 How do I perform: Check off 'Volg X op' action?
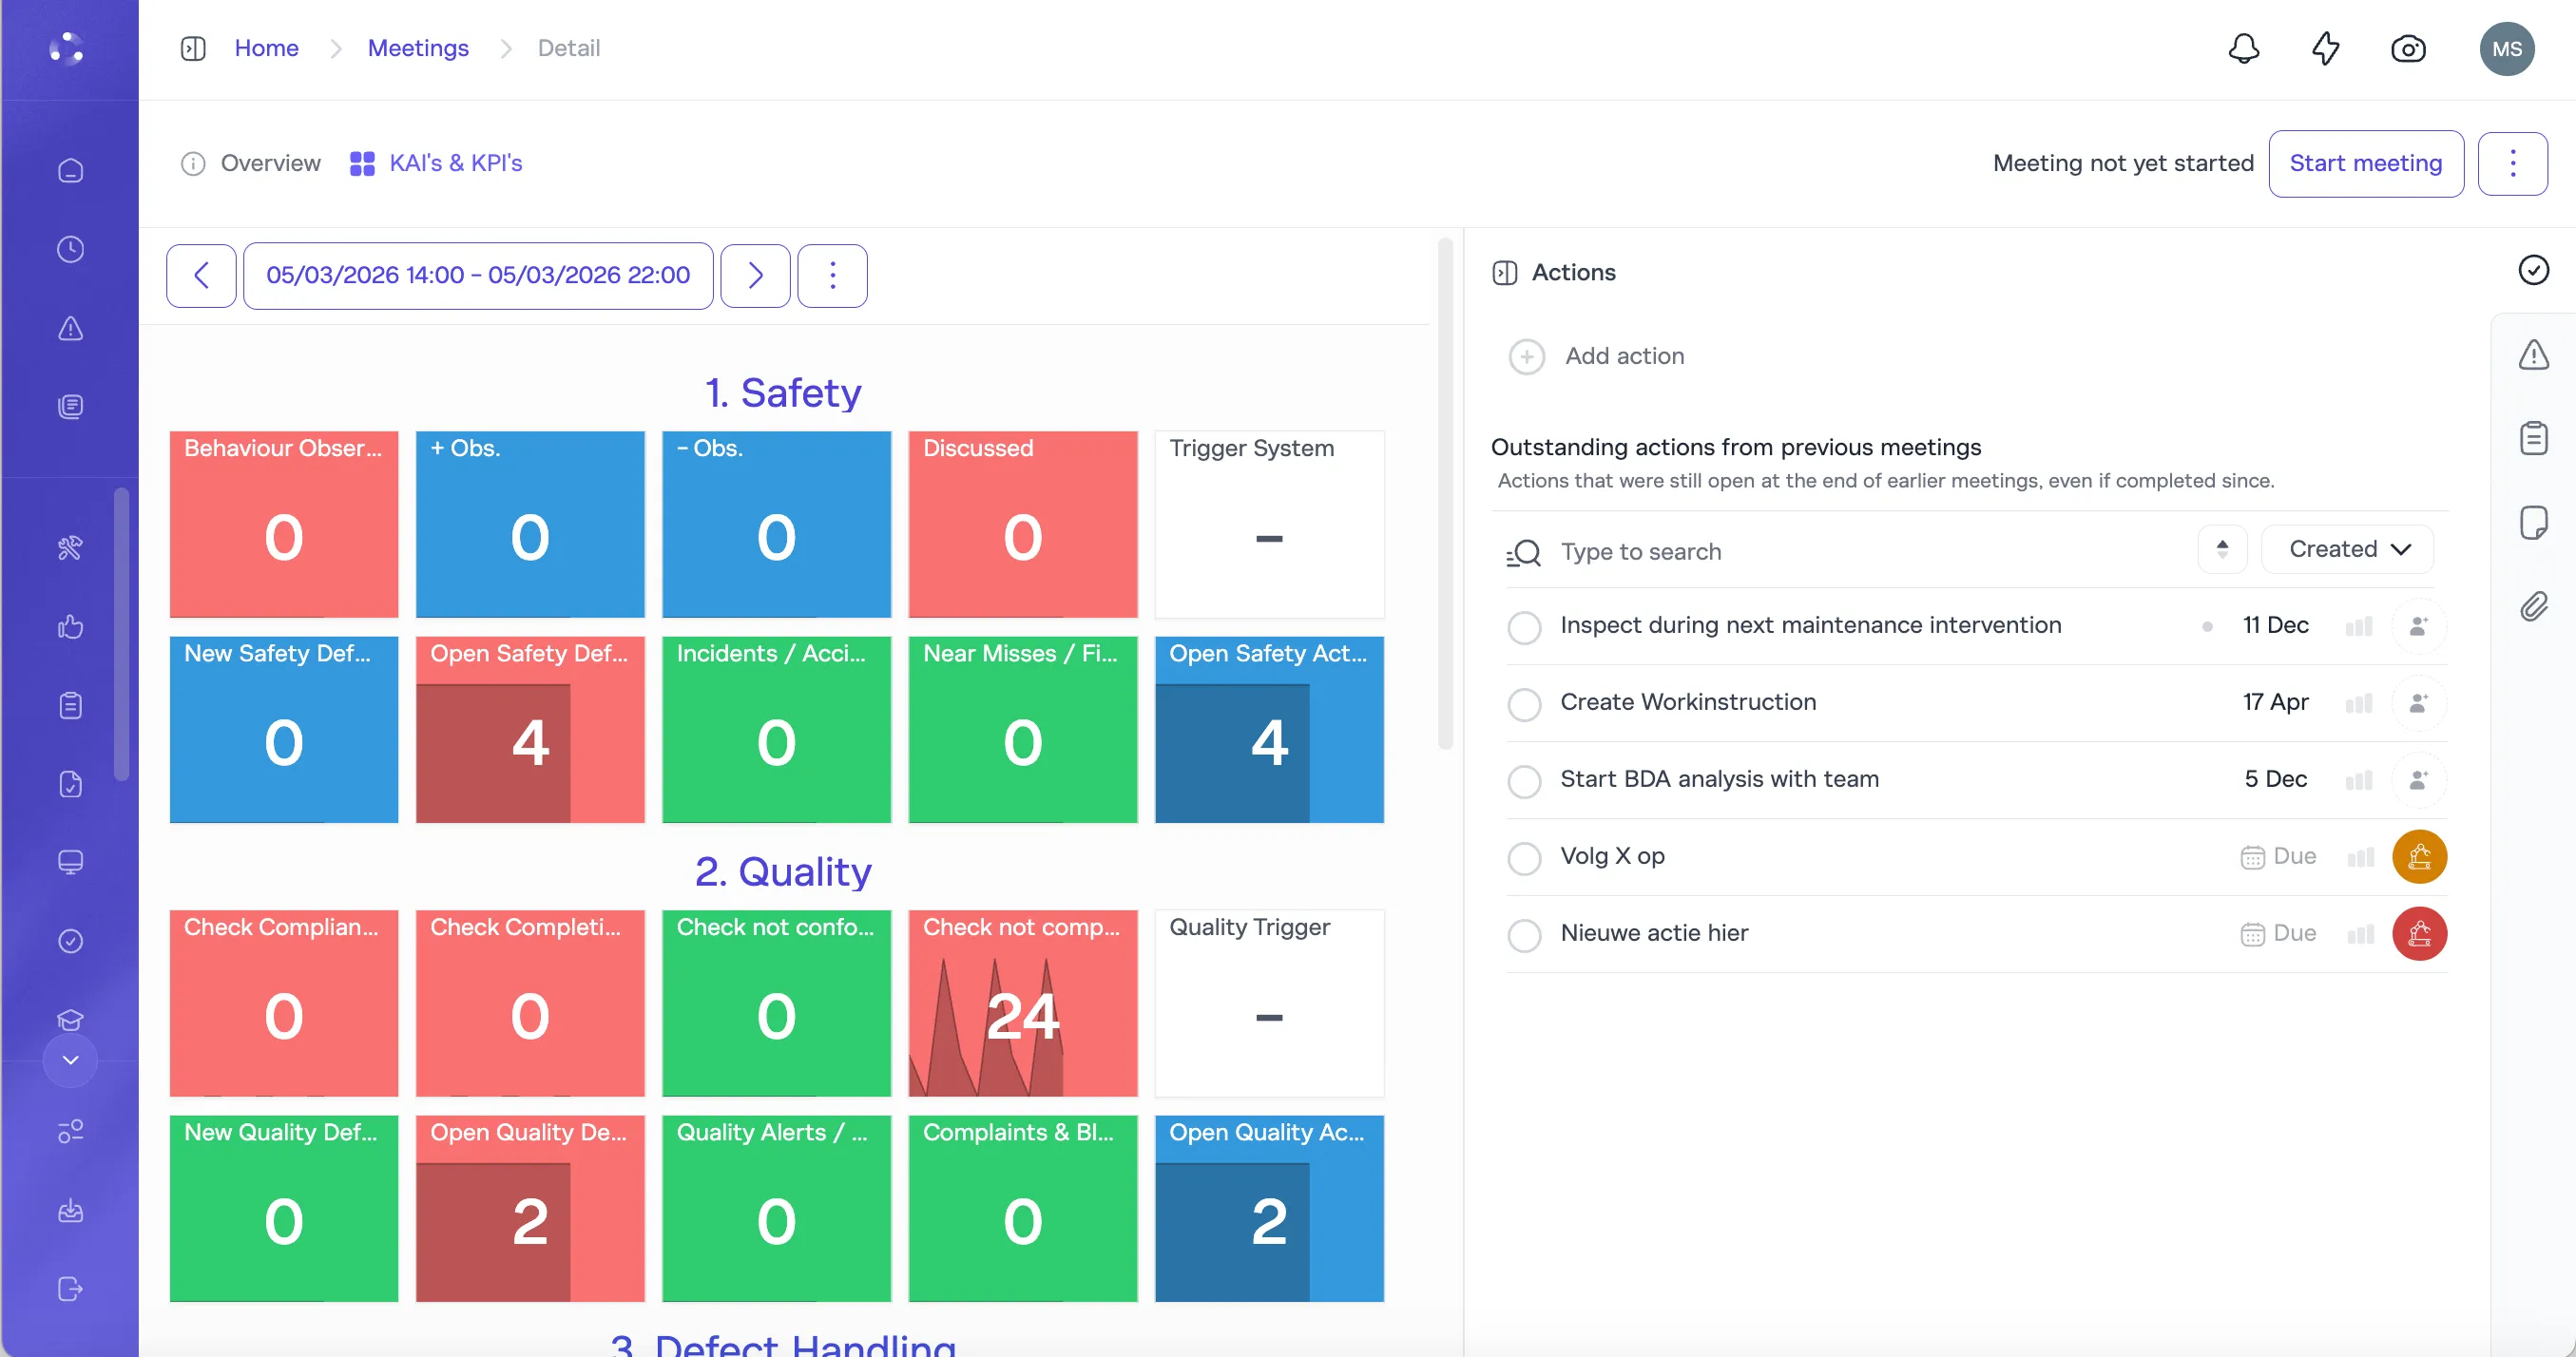pyautogui.click(x=1523, y=857)
